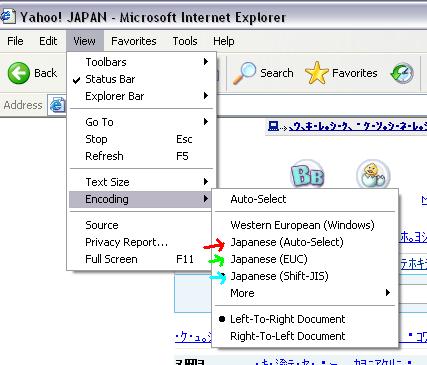The width and height of the screenshot is (427, 365).
Task: Click the History clock icon in toolbar
Action: (x=402, y=73)
